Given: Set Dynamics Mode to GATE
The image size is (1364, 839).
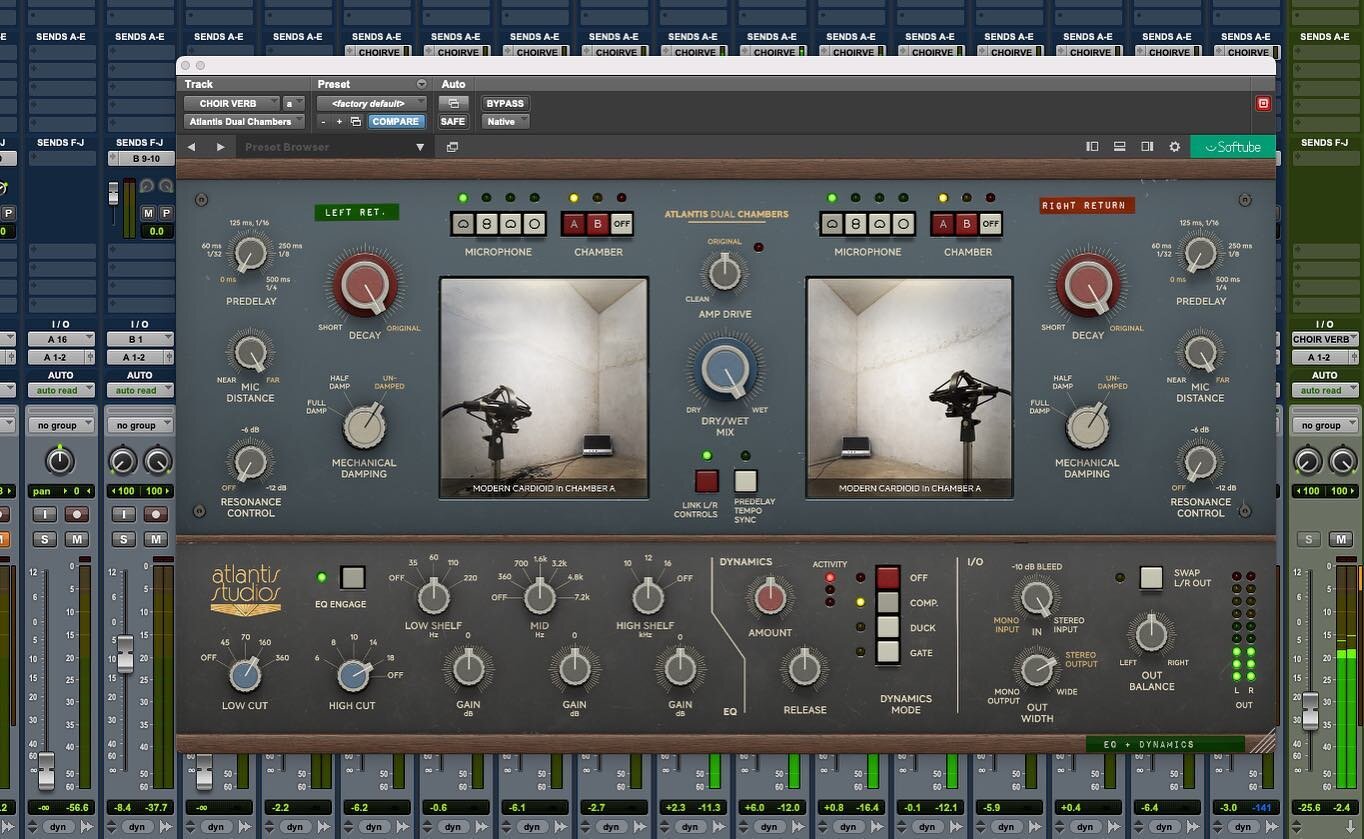Looking at the screenshot, I should click(x=888, y=653).
